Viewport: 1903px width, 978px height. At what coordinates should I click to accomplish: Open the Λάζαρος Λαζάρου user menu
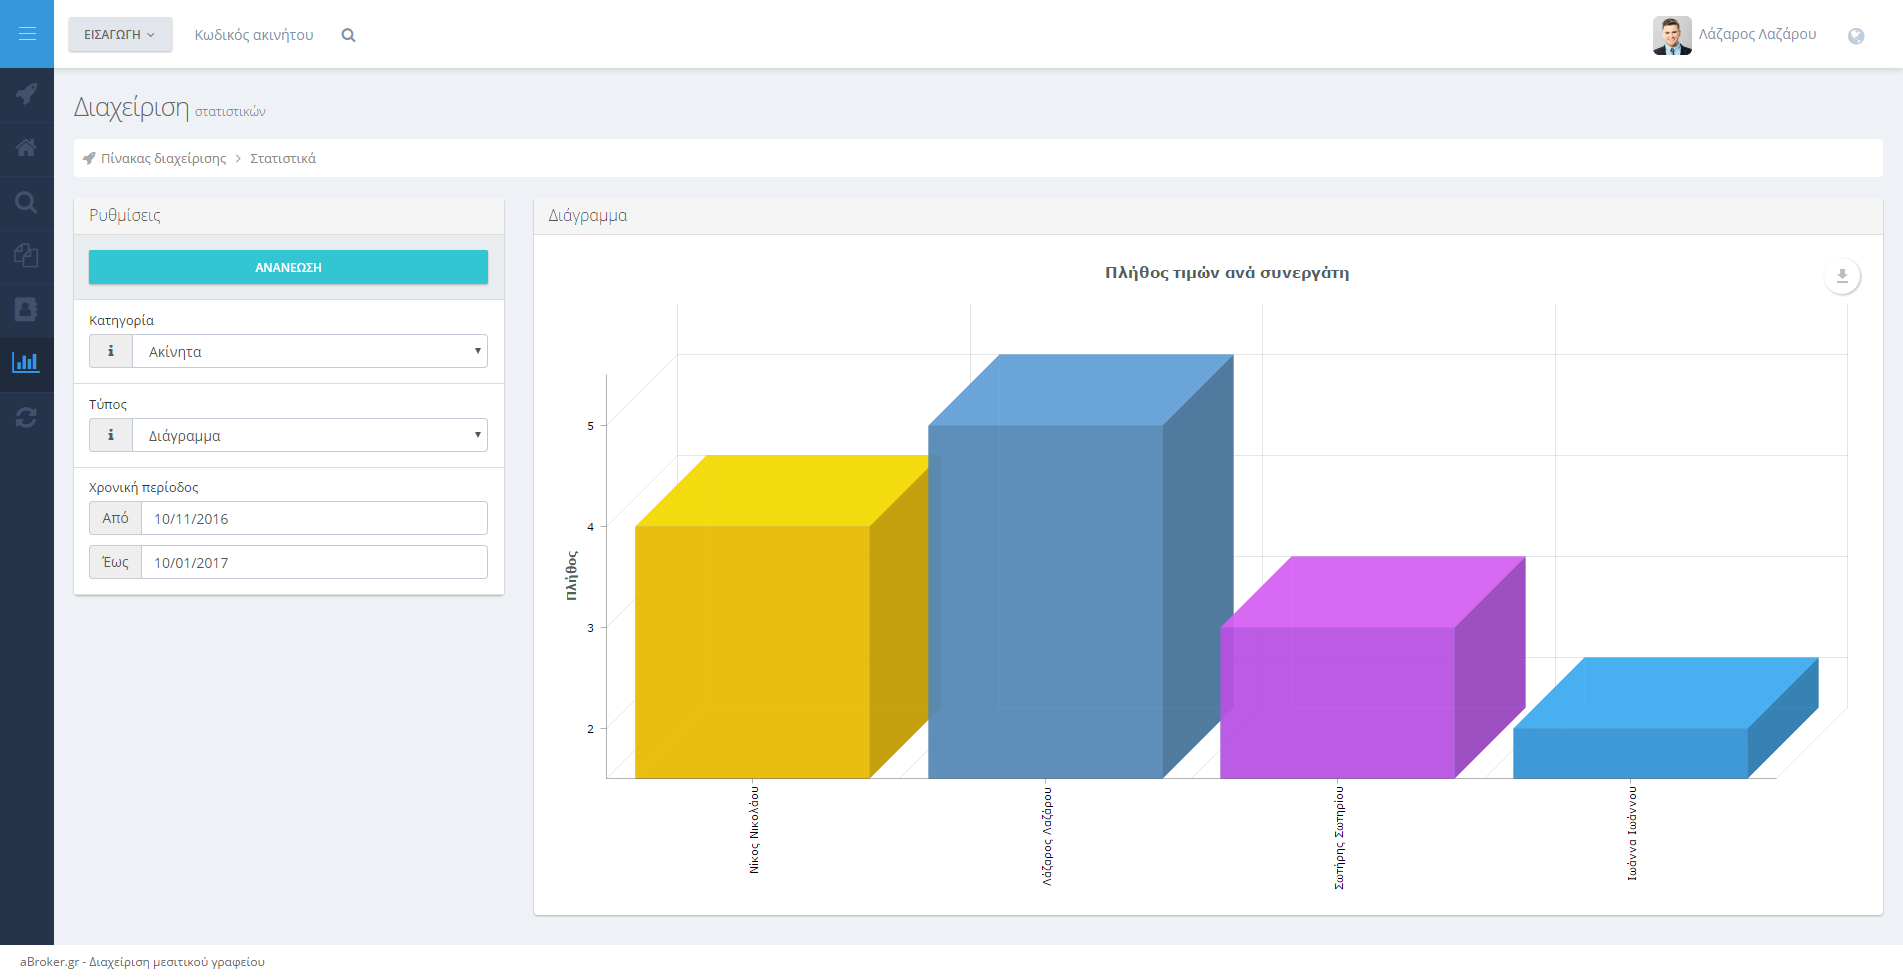coord(1735,35)
